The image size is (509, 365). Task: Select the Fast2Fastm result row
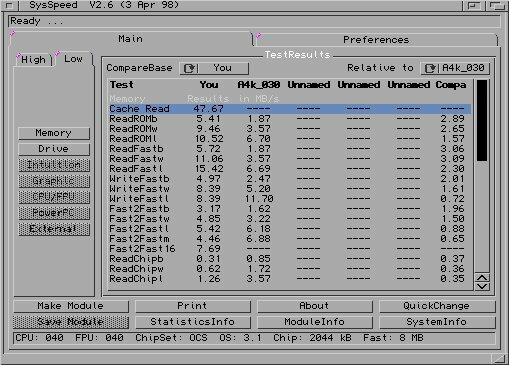(x=290, y=239)
